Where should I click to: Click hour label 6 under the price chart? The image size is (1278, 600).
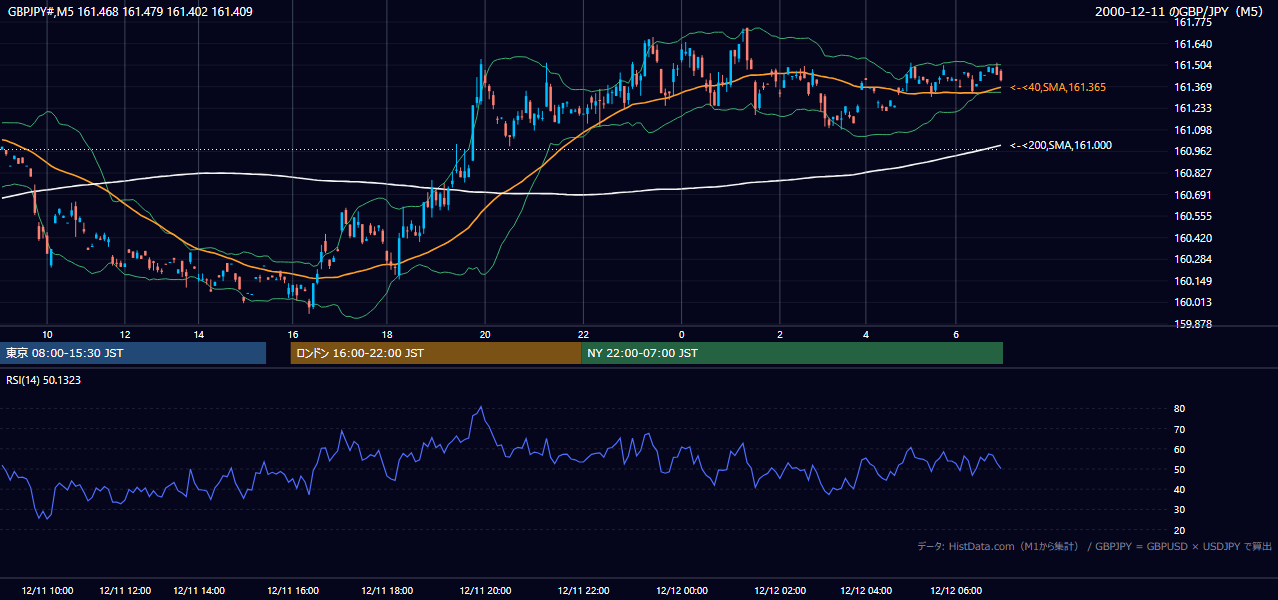(x=957, y=334)
